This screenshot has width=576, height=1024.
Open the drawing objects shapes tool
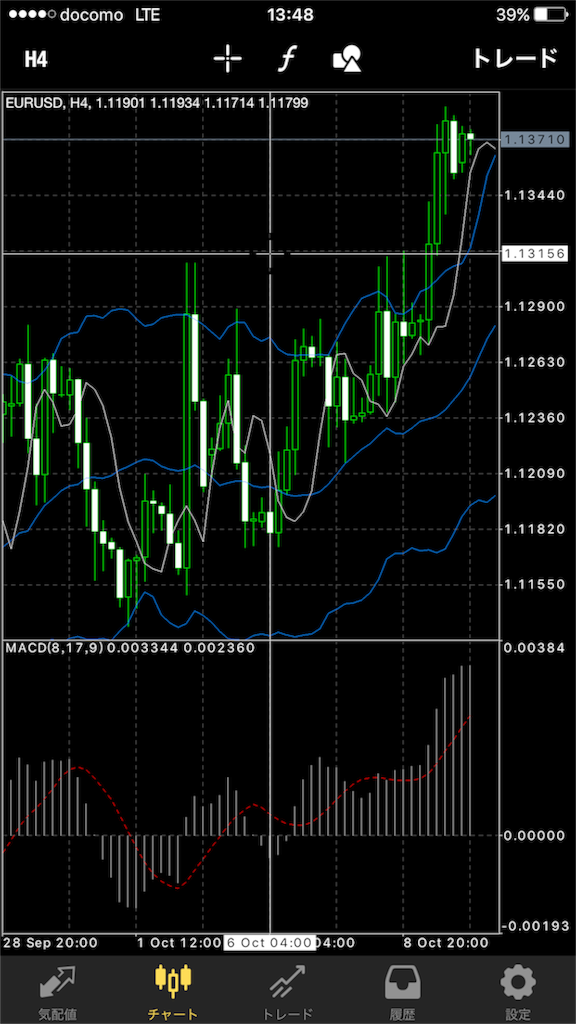pos(347,59)
